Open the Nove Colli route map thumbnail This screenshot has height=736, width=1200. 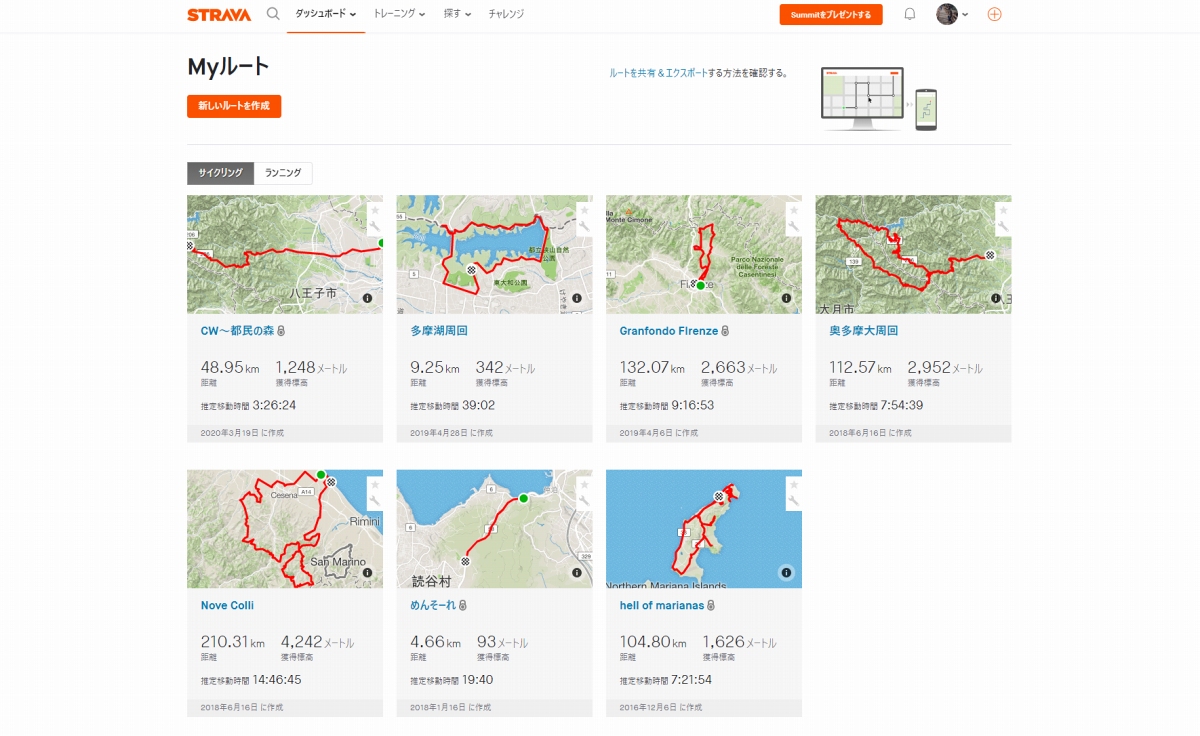[x=285, y=529]
